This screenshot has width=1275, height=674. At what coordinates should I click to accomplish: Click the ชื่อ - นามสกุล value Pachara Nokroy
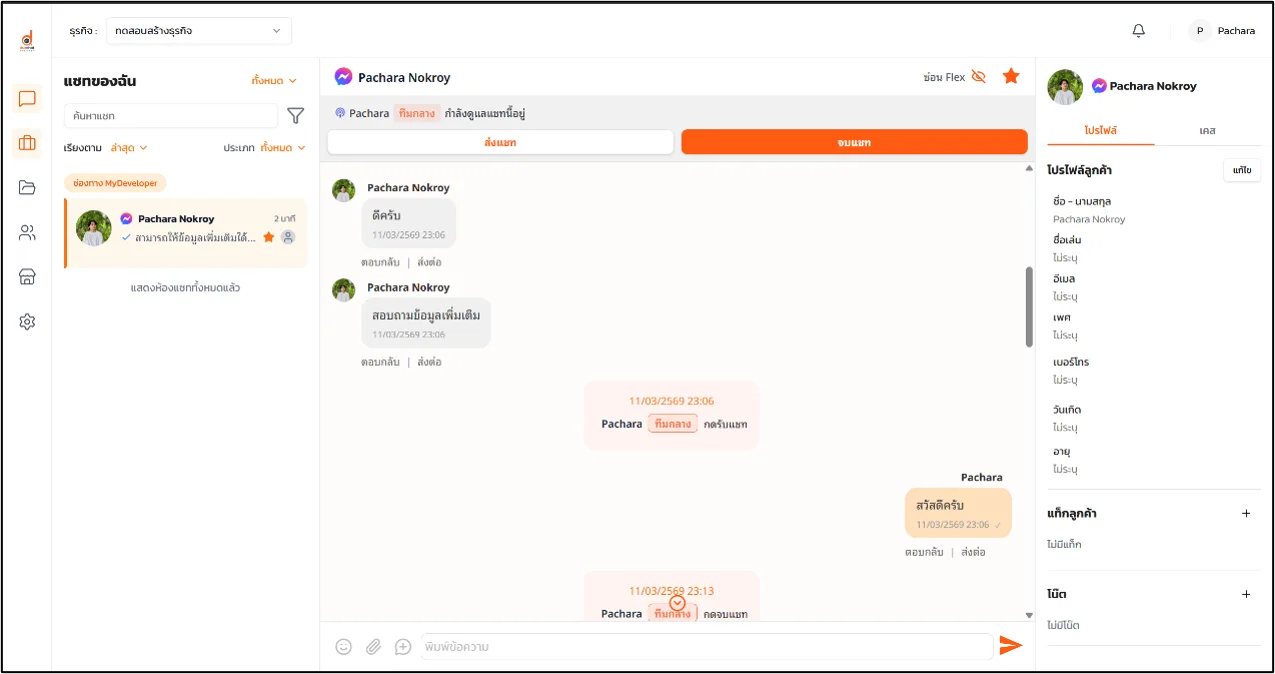[1089, 219]
